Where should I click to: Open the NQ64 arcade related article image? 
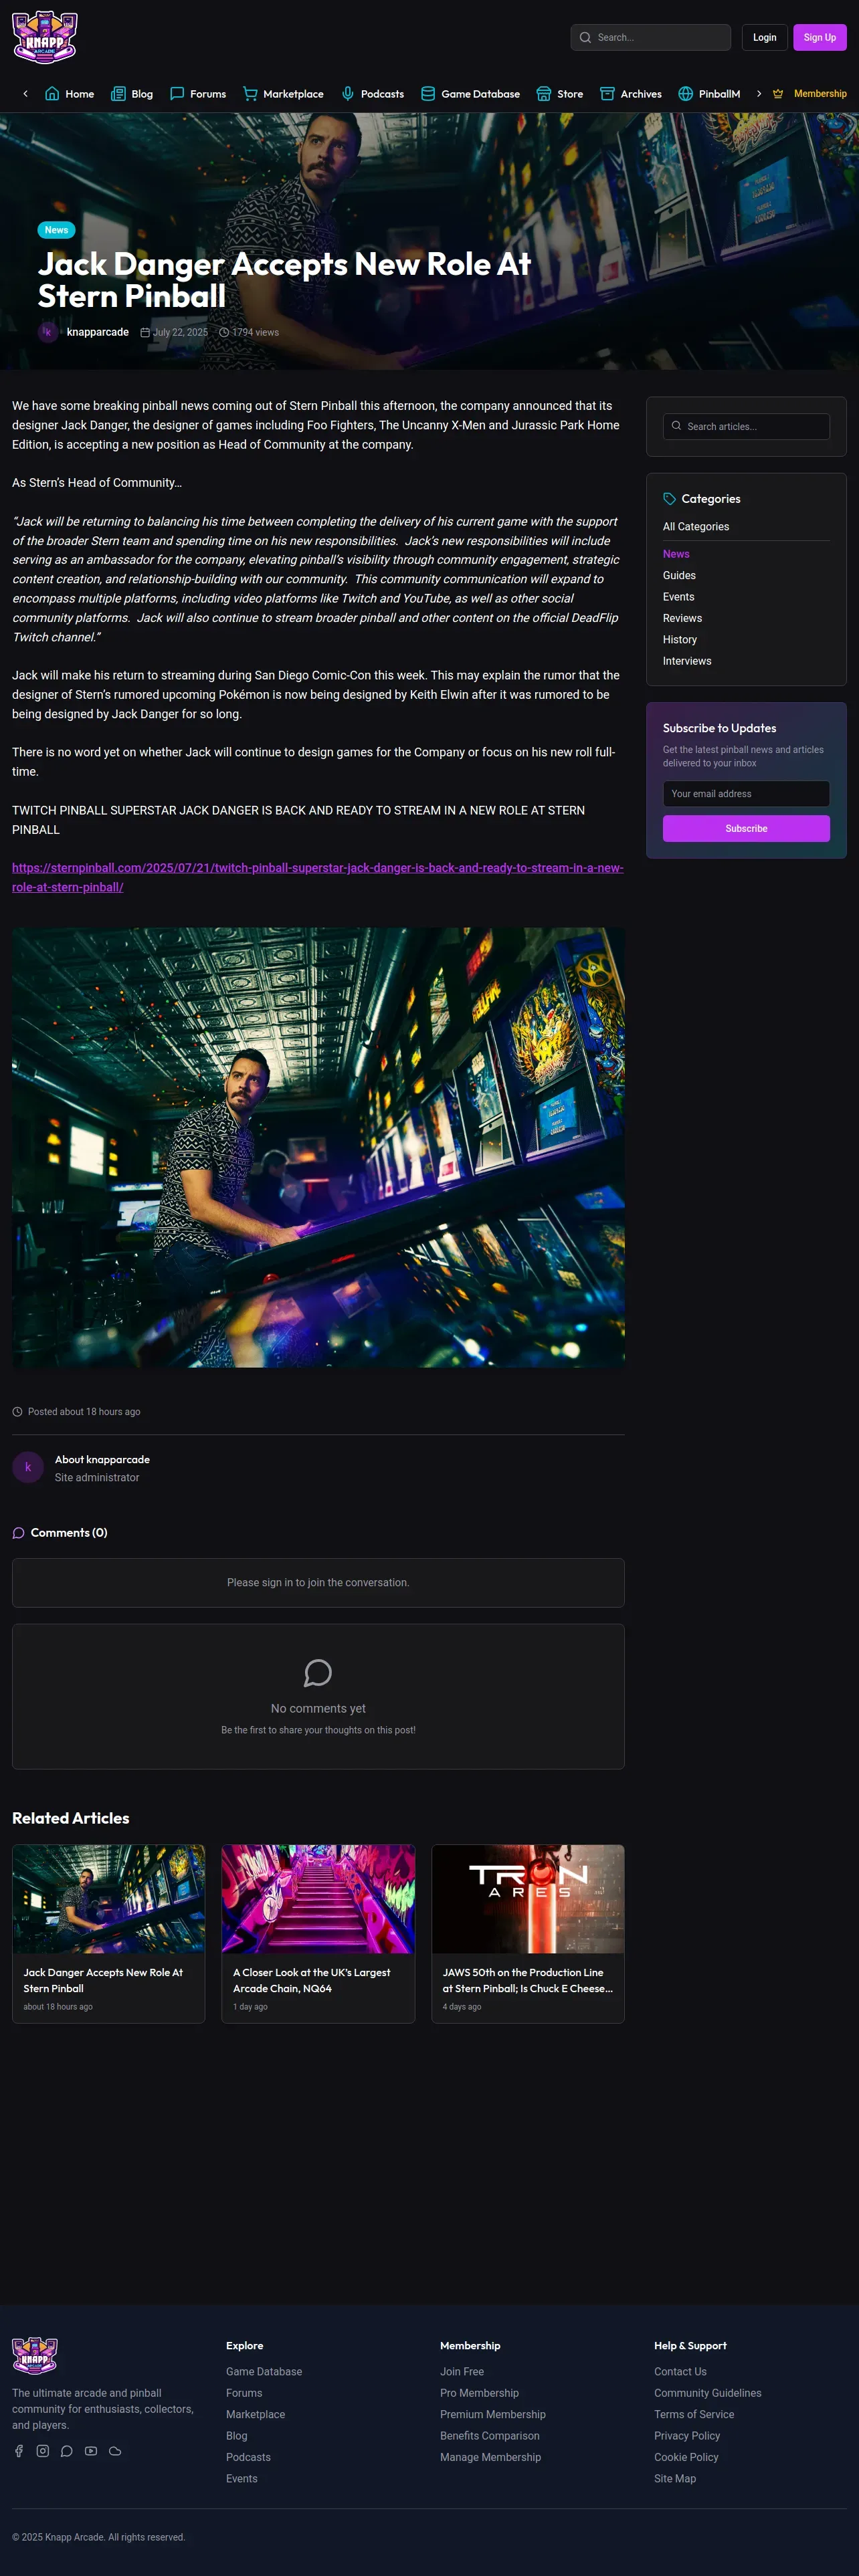(x=318, y=1899)
